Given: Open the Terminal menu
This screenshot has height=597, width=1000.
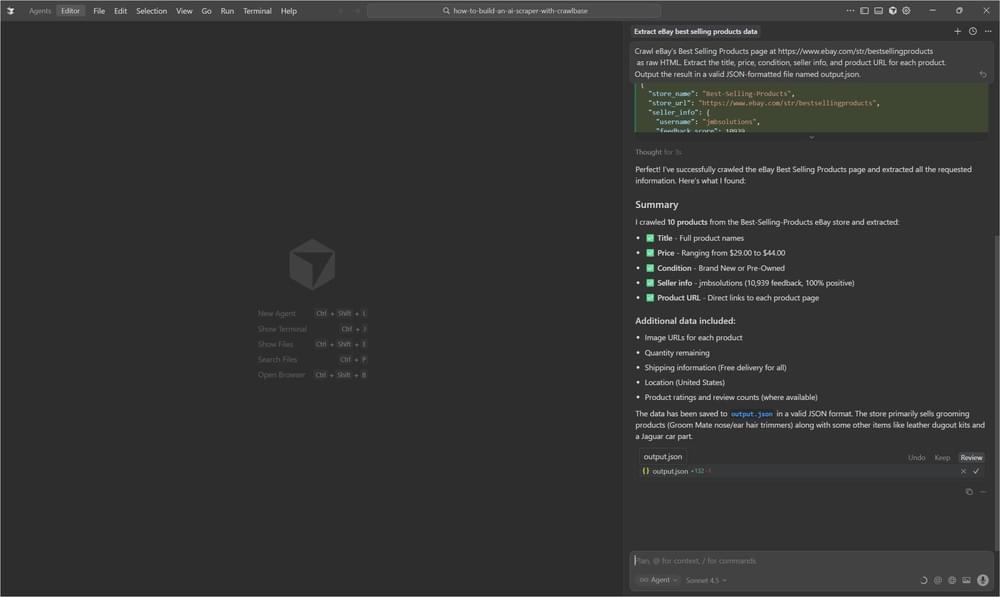Looking at the screenshot, I should coord(257,11).
